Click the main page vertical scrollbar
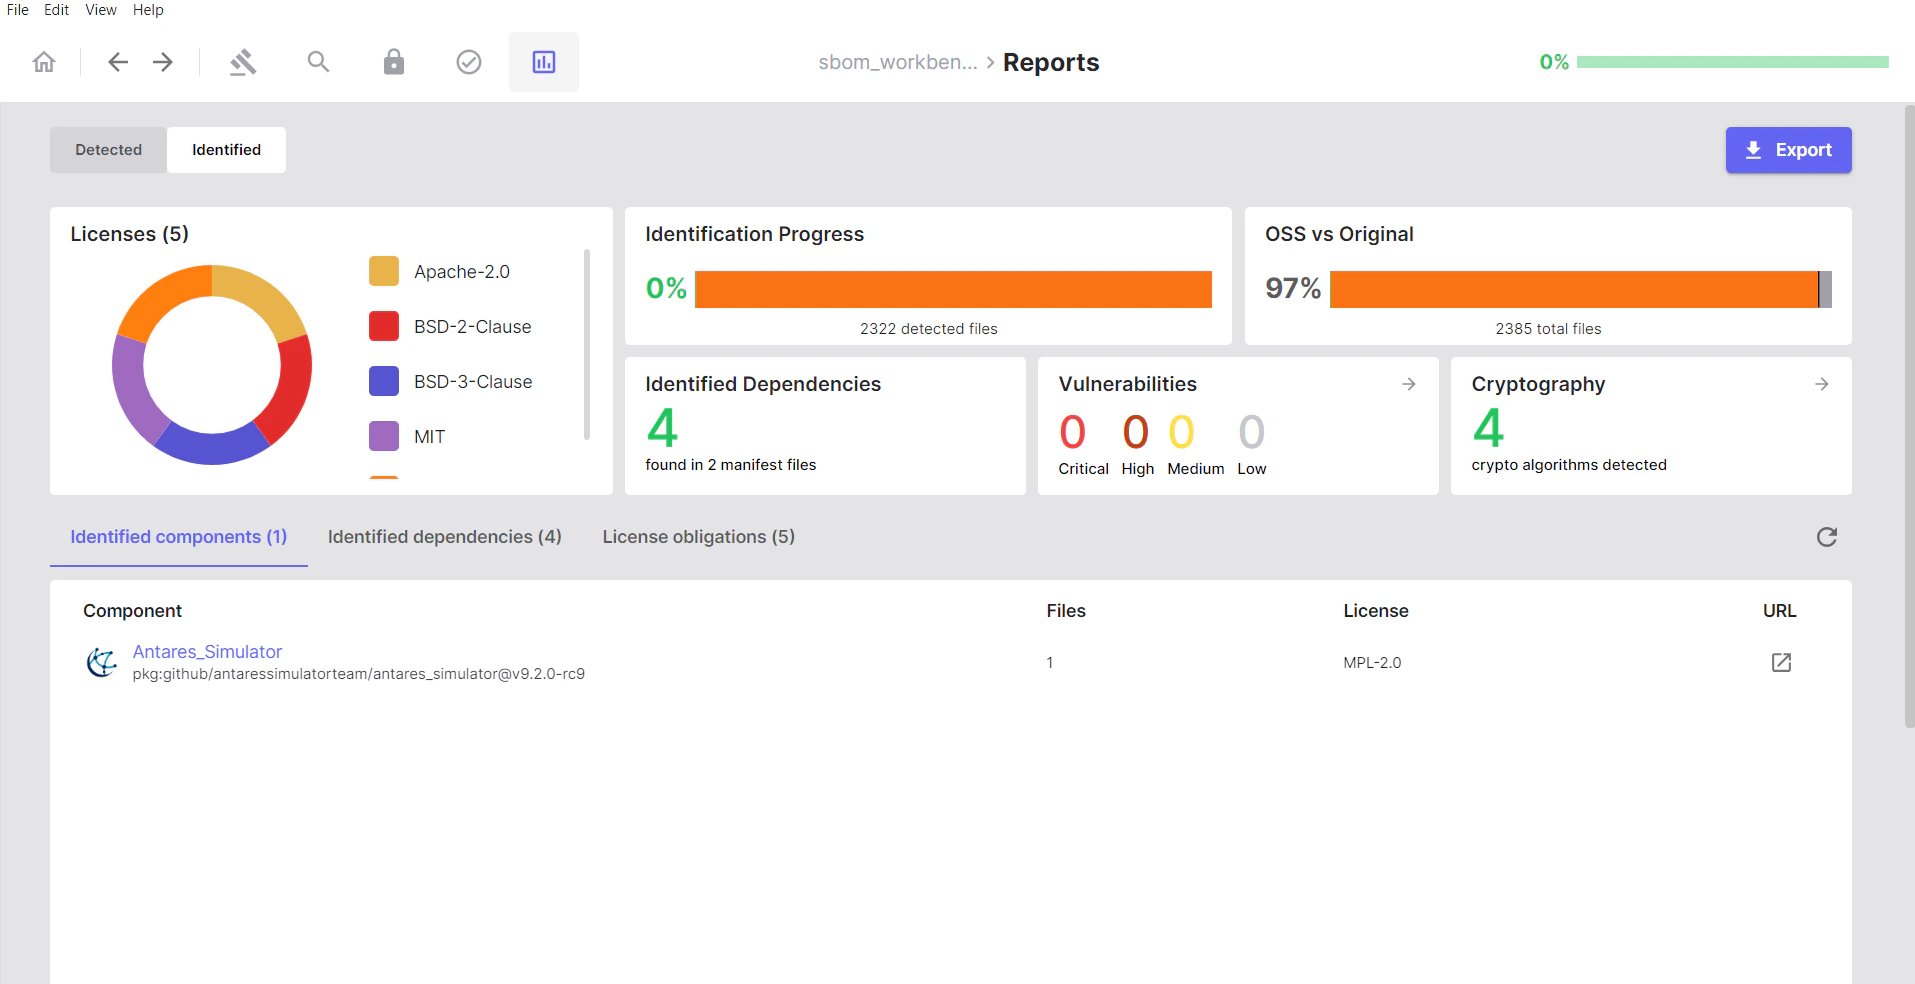Viewport: 1915px width, 984px height. pyautogui.click(x=1909, y=416)
